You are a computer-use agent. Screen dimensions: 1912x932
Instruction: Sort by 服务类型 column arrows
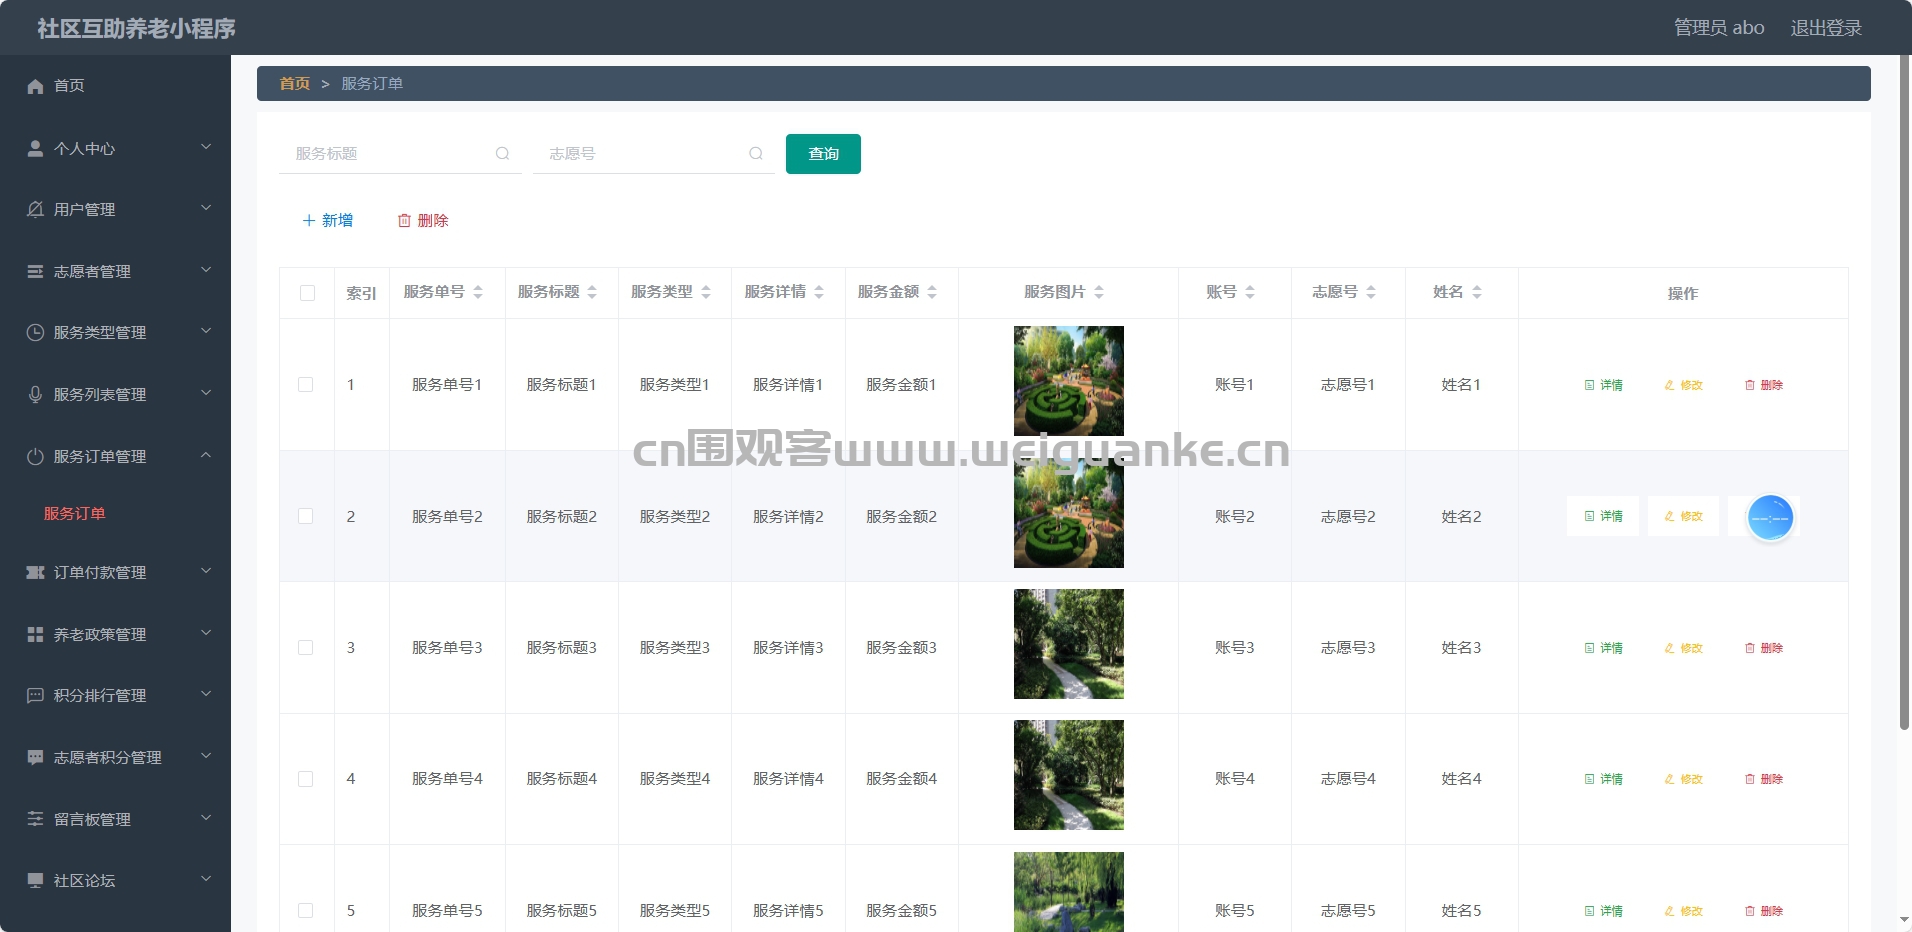point(706,292)
